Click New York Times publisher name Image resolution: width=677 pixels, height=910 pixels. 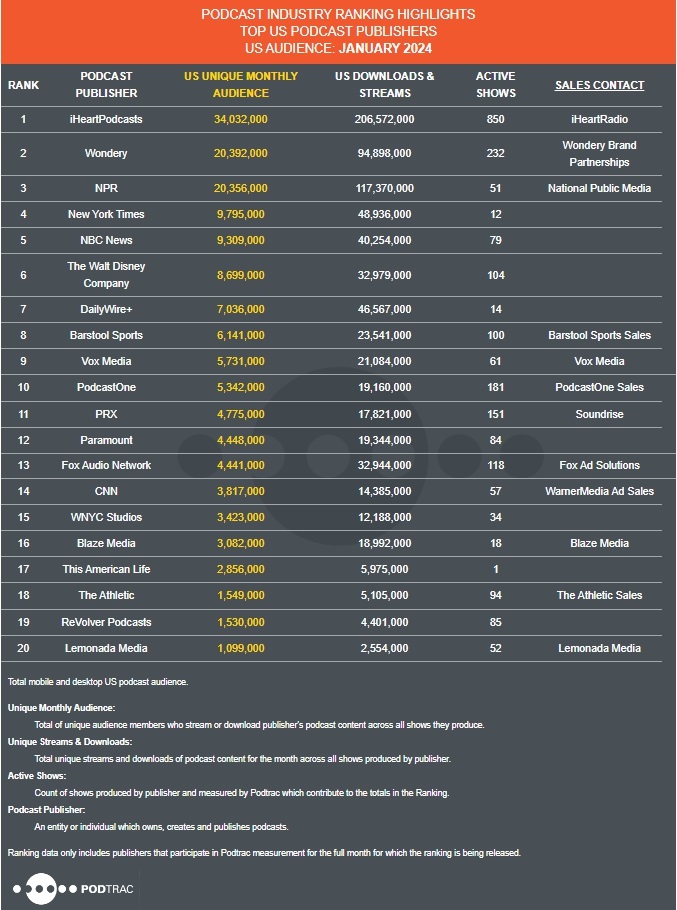[x=106, y=214]
